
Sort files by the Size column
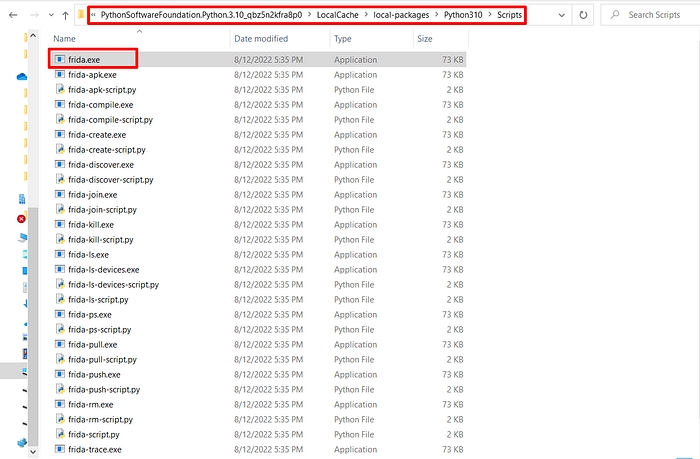point(424,39)
